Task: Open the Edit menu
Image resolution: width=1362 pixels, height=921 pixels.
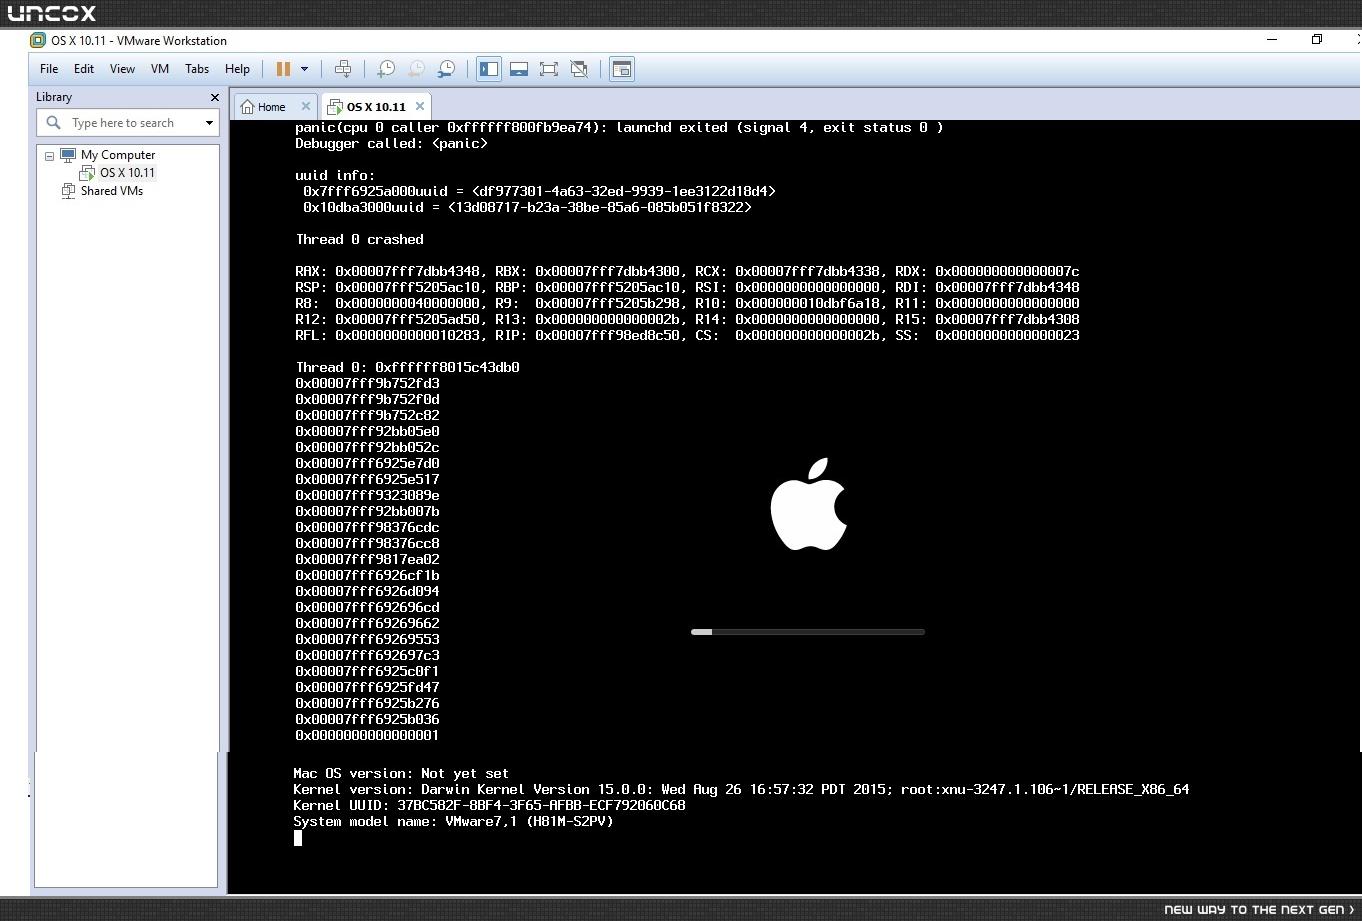Action: pos(84,69)
